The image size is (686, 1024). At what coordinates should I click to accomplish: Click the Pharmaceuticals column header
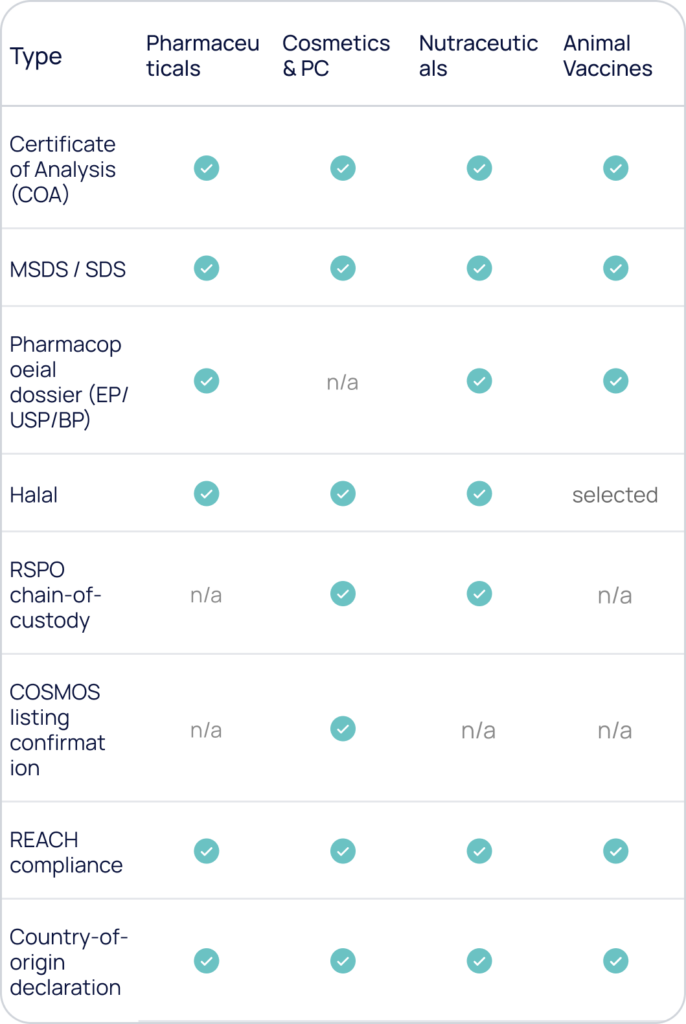[203, 56]
